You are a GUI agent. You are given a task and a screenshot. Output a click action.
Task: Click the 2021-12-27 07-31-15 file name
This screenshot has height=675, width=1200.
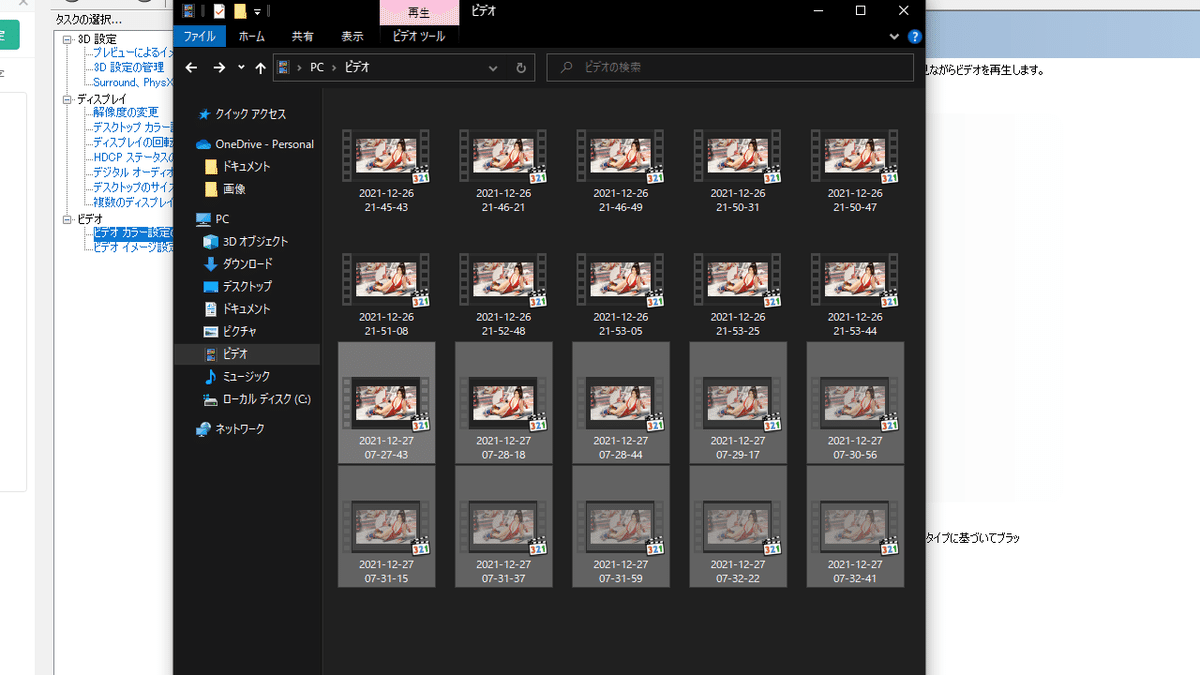[x=386, y=571]
